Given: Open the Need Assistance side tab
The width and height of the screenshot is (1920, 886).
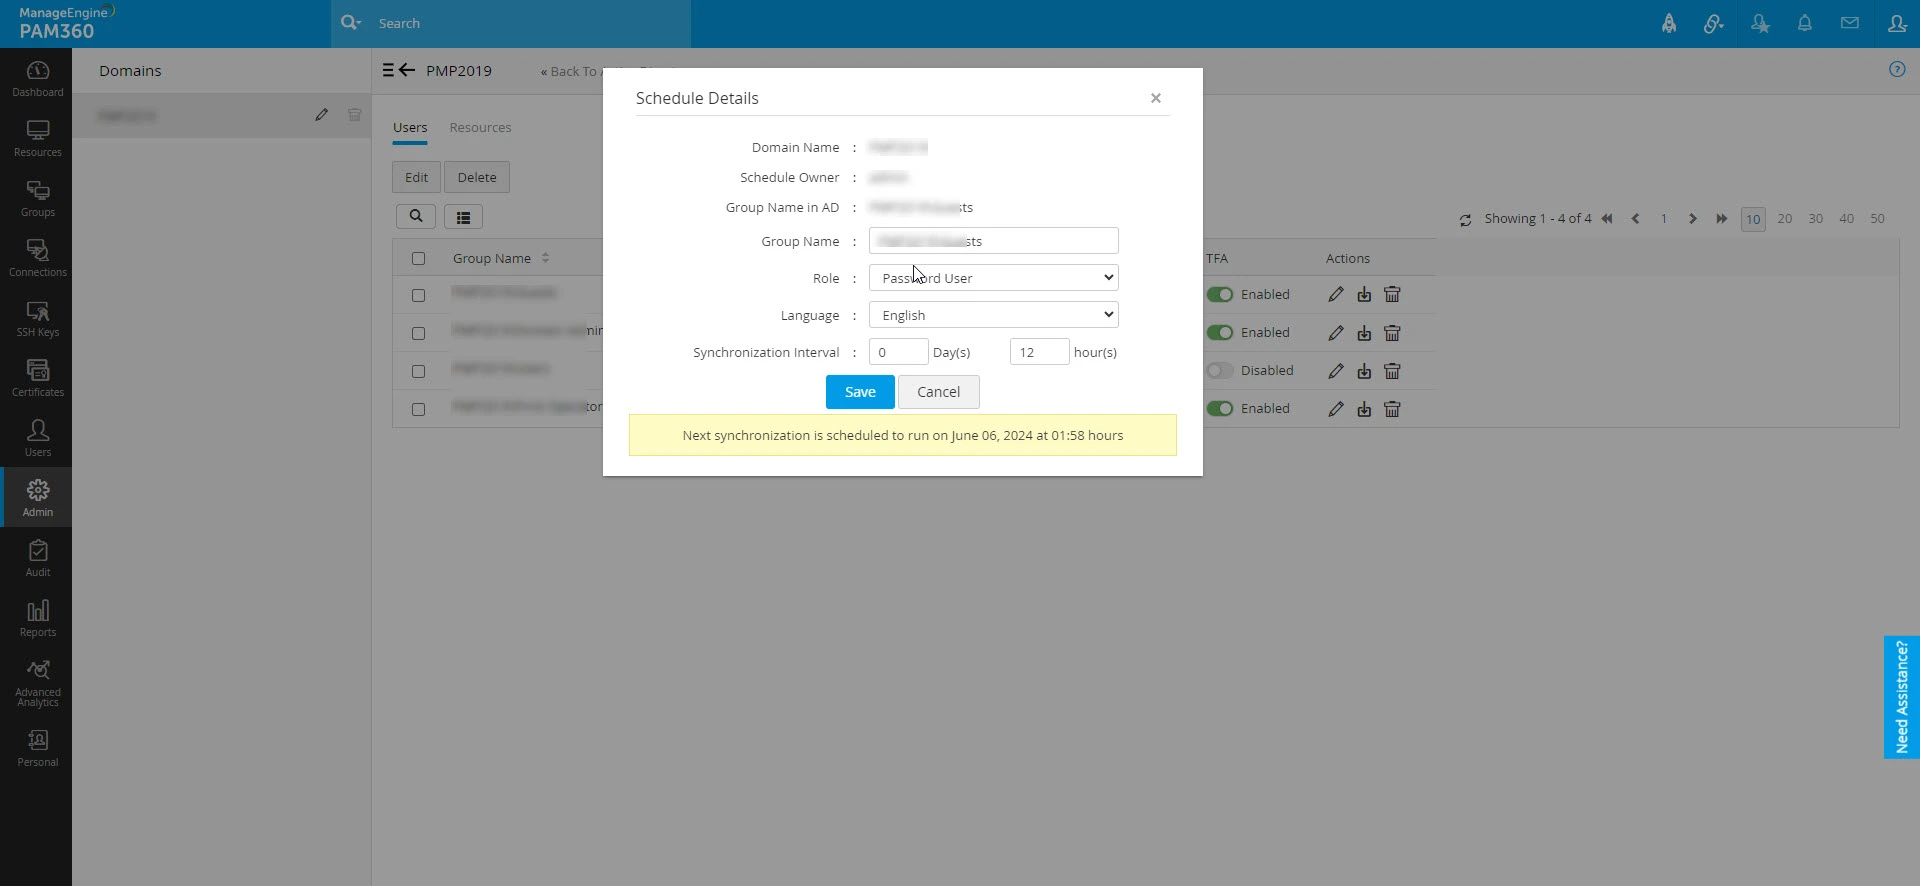Looking at the screenshot, I should [x=1901, y=697].
